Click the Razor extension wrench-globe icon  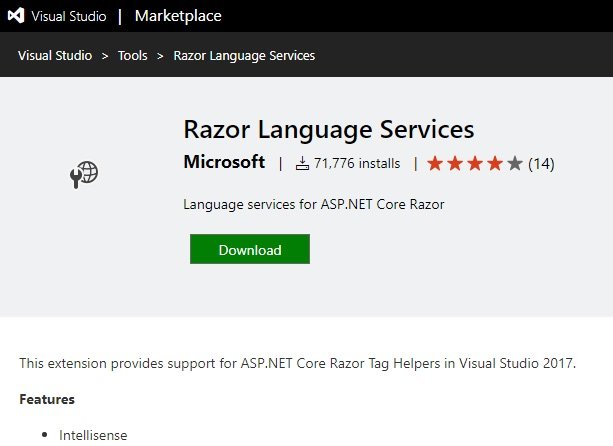pyautogui.click(x=84, y=174)
